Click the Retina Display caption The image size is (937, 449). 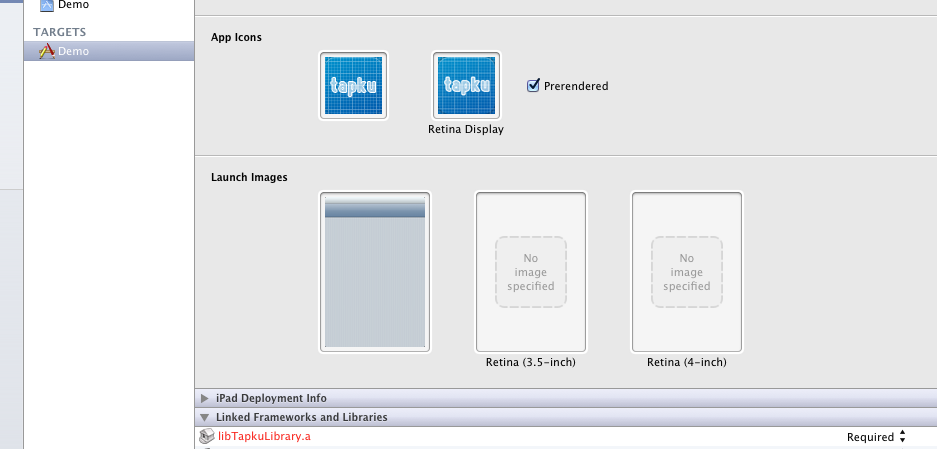click(466, 129)
